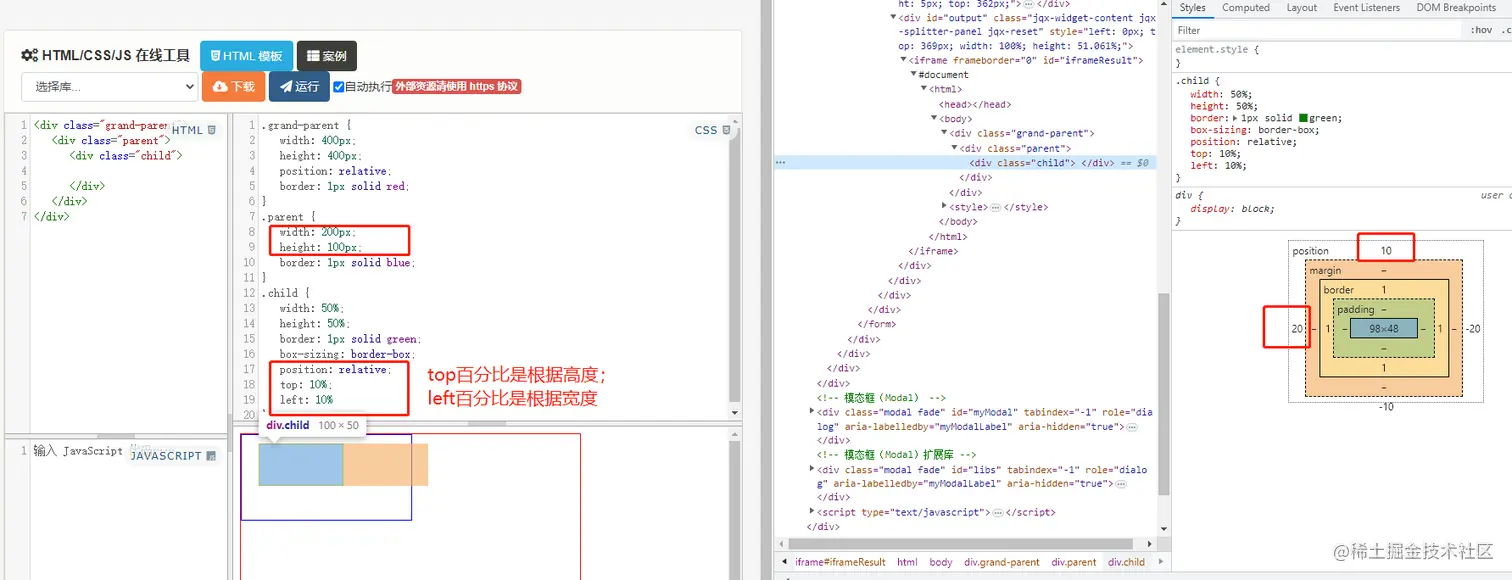Expand the div id="myModal" node

click(x=812, y=411)
